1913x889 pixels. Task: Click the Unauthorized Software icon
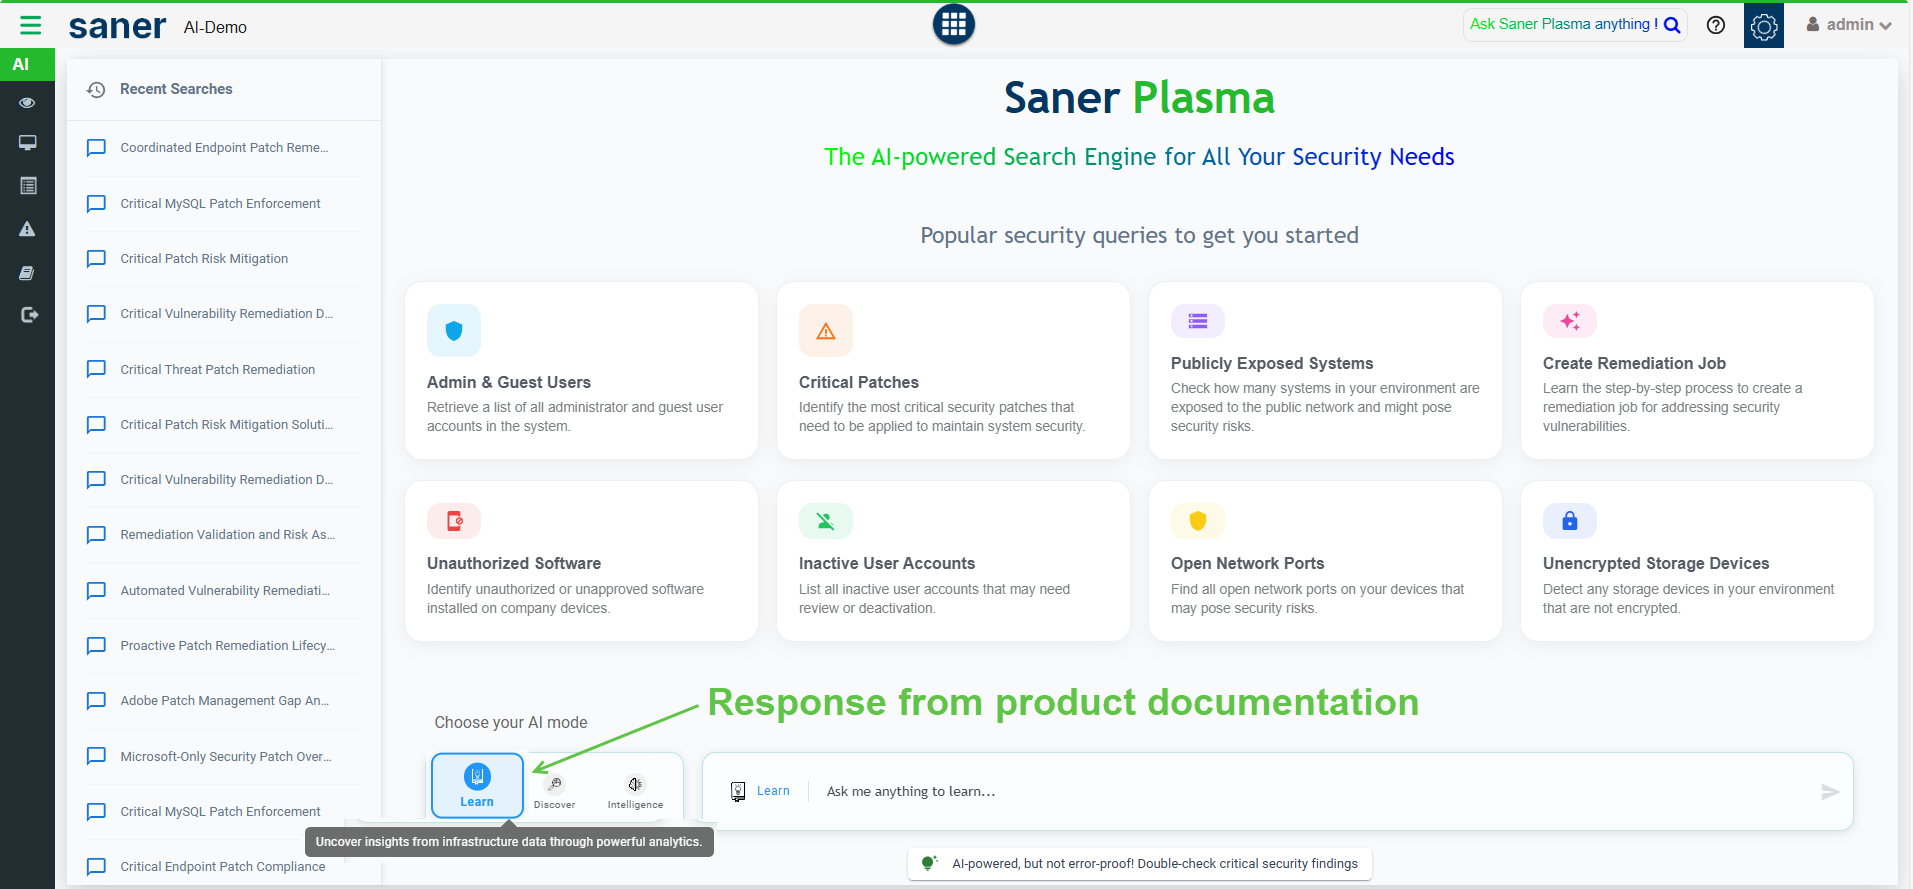click(x=454, y=521)
